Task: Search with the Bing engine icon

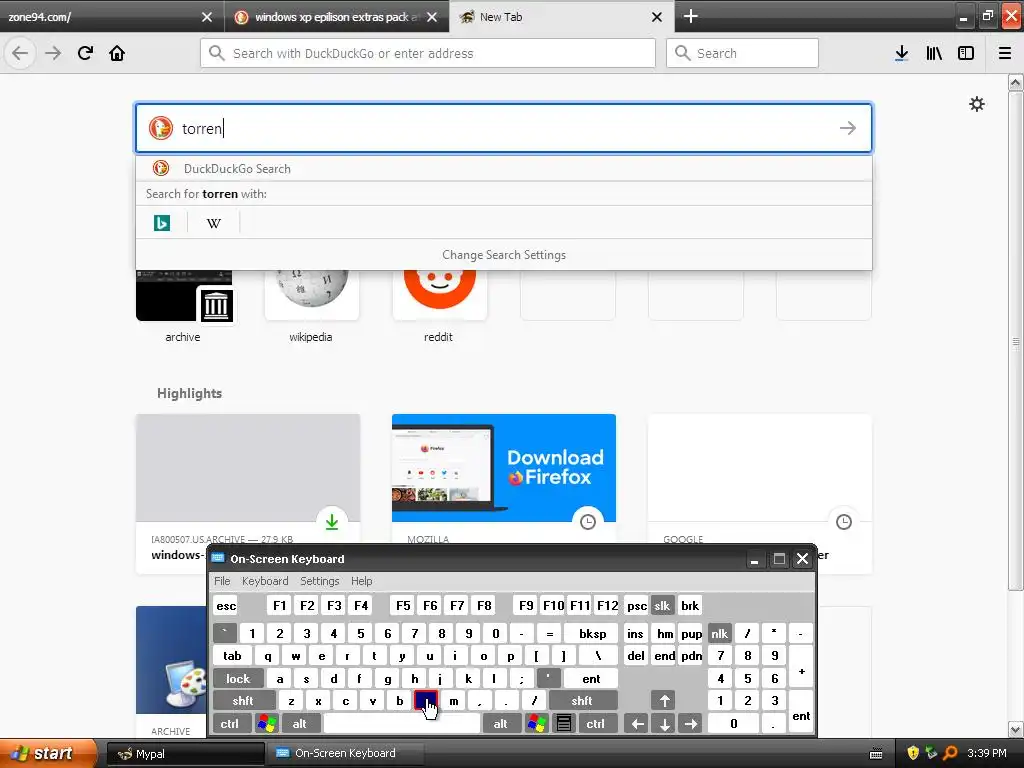Action: [x=162, y=223]
